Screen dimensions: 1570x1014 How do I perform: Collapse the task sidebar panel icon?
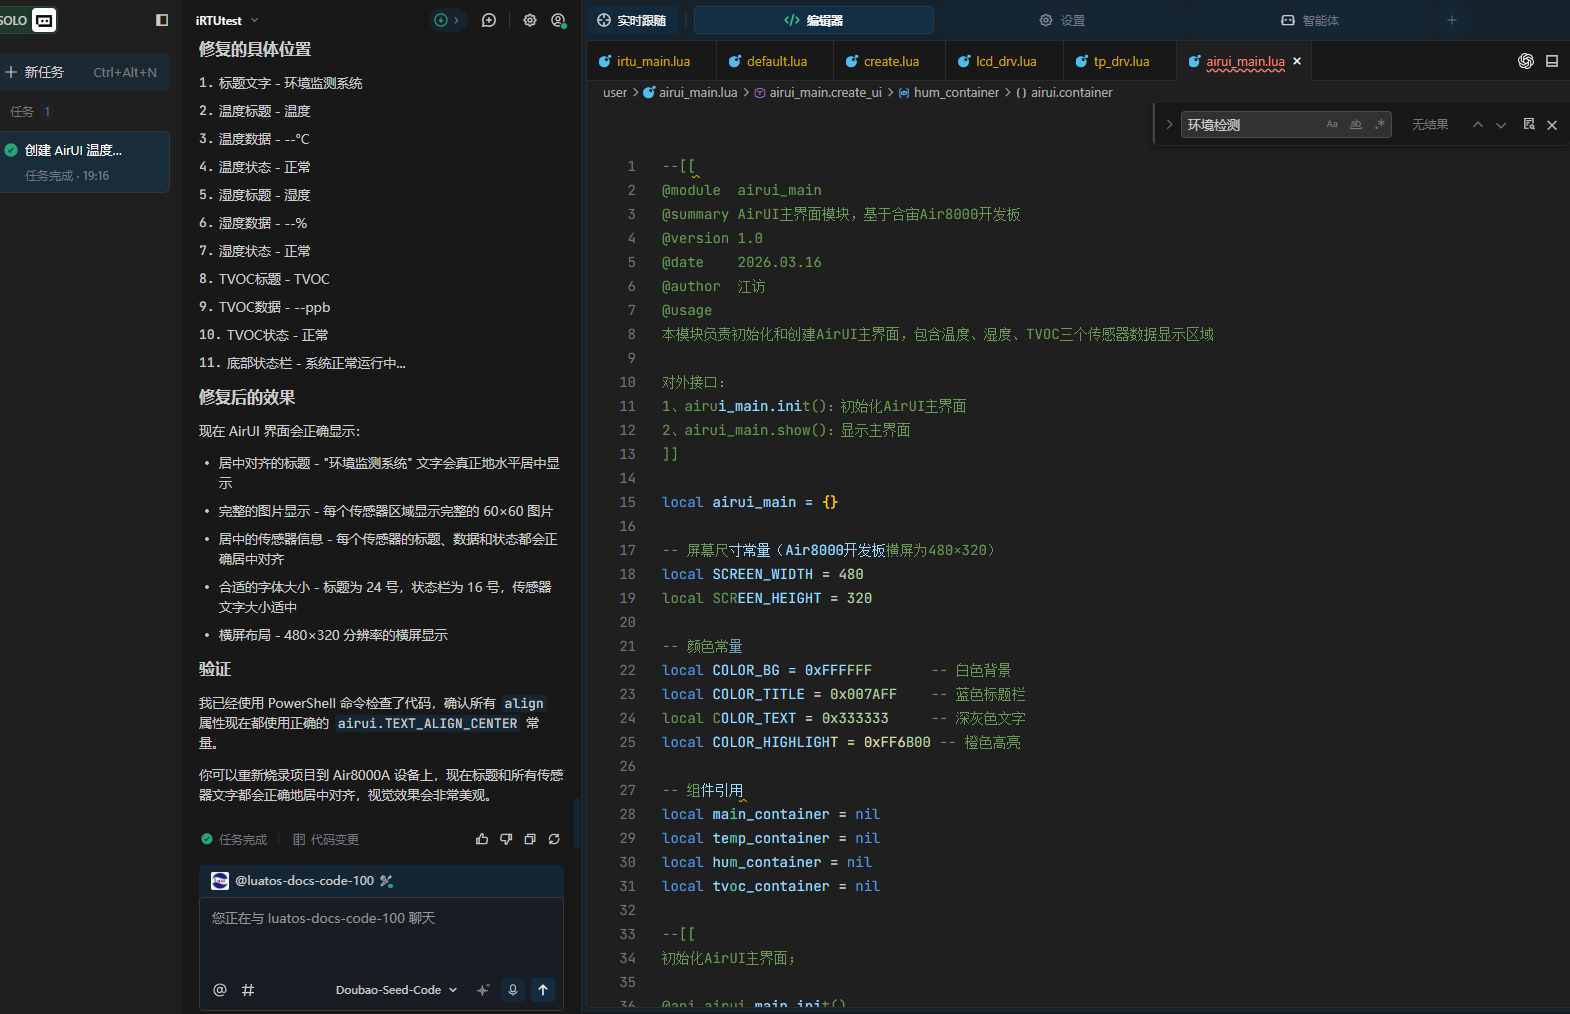(x=162, y=20)
